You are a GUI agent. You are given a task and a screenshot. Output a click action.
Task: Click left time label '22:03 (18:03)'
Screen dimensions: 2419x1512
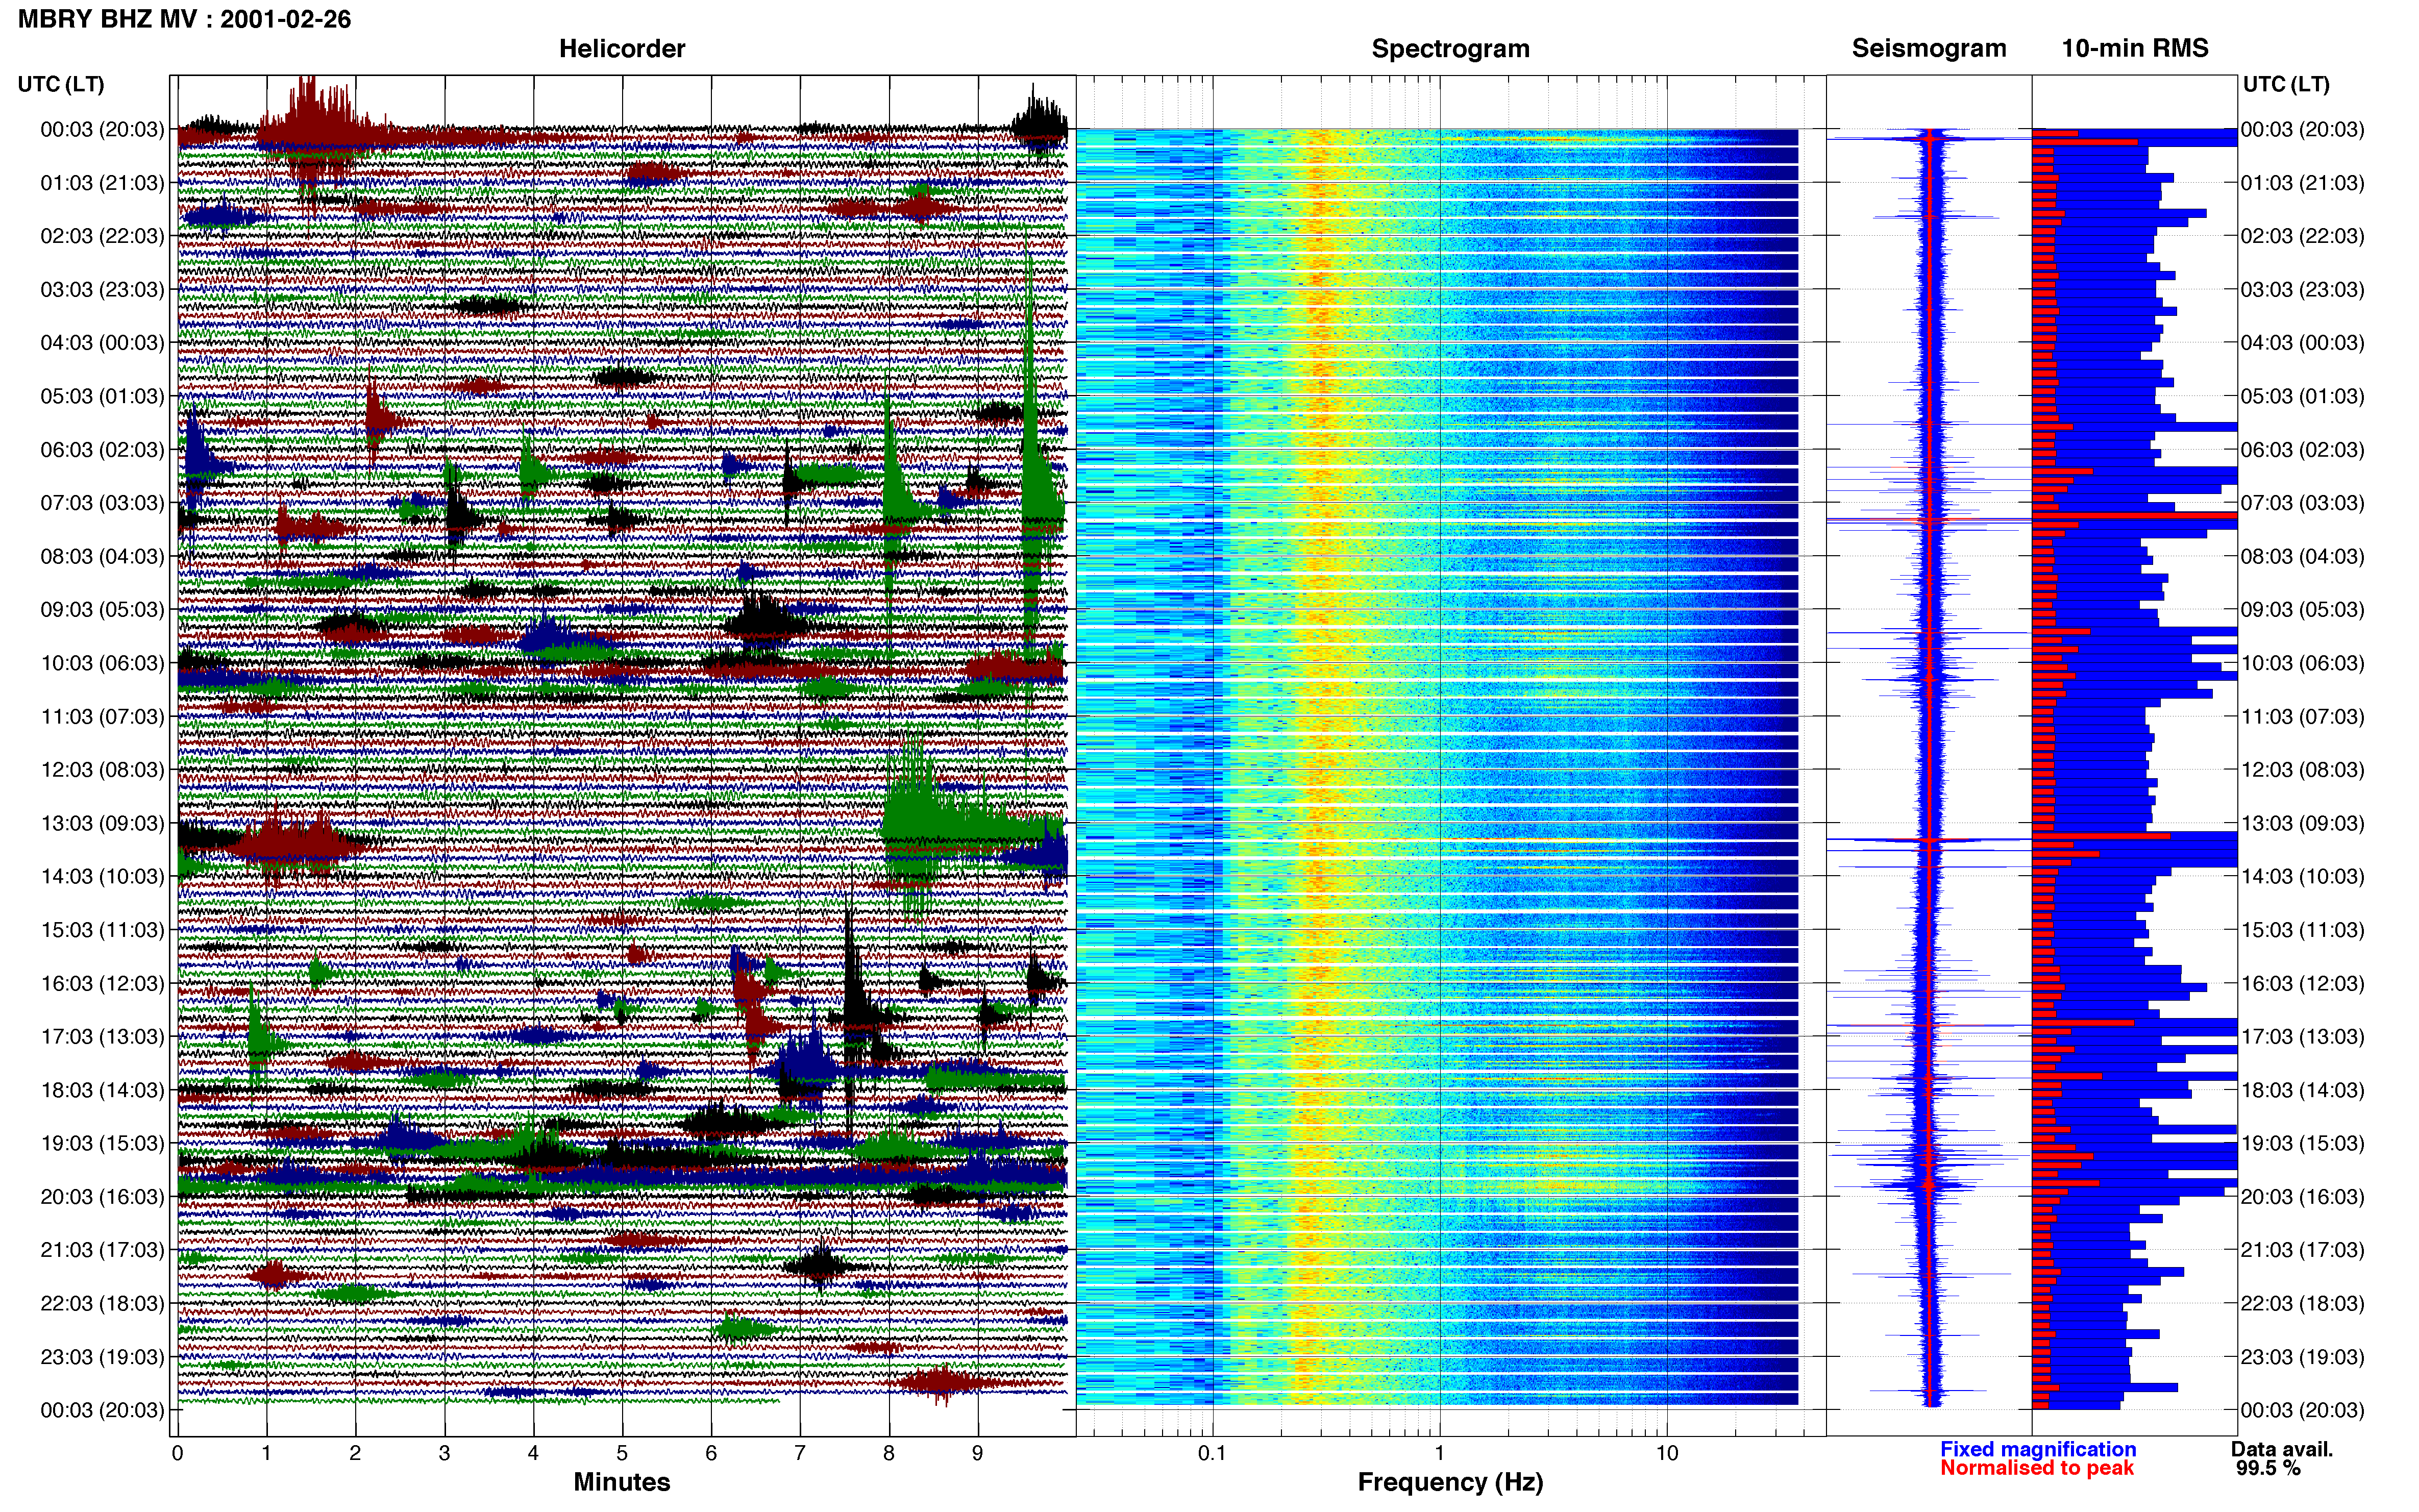click(x=102, y=1304)
